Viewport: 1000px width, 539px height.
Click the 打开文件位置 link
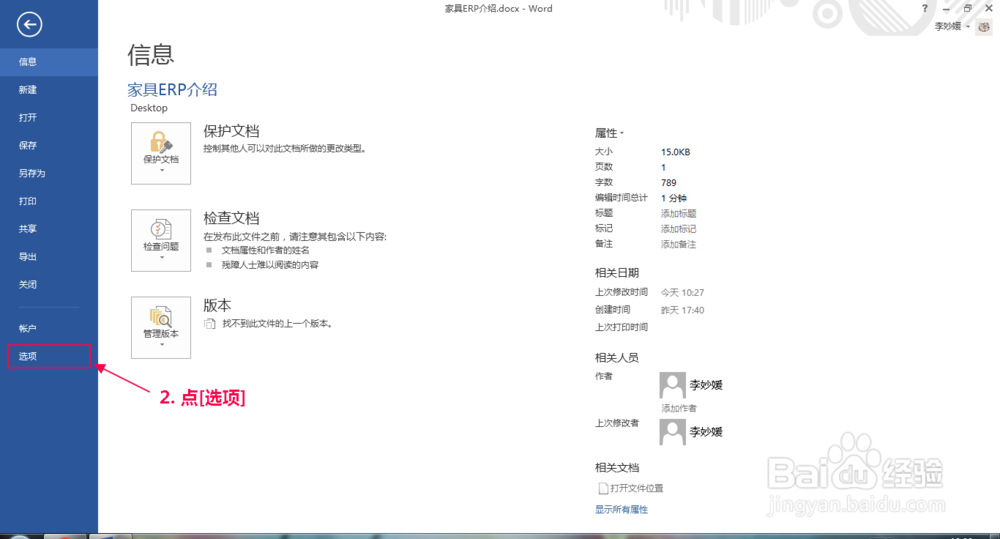631,488
